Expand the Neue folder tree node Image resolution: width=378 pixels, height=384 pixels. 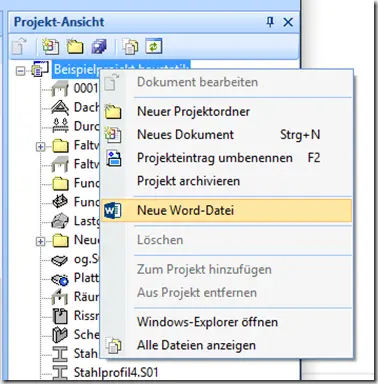[40, 241]
